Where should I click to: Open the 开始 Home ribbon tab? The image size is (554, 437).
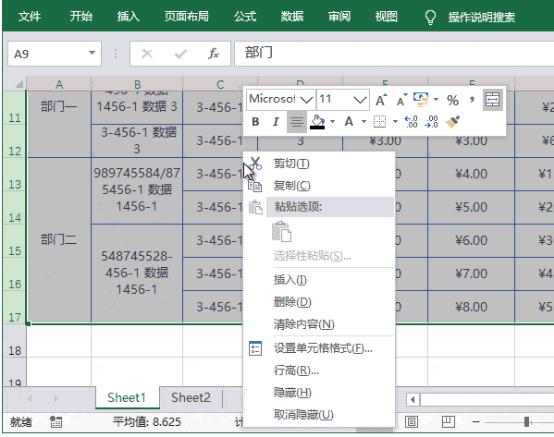(81, 16)
